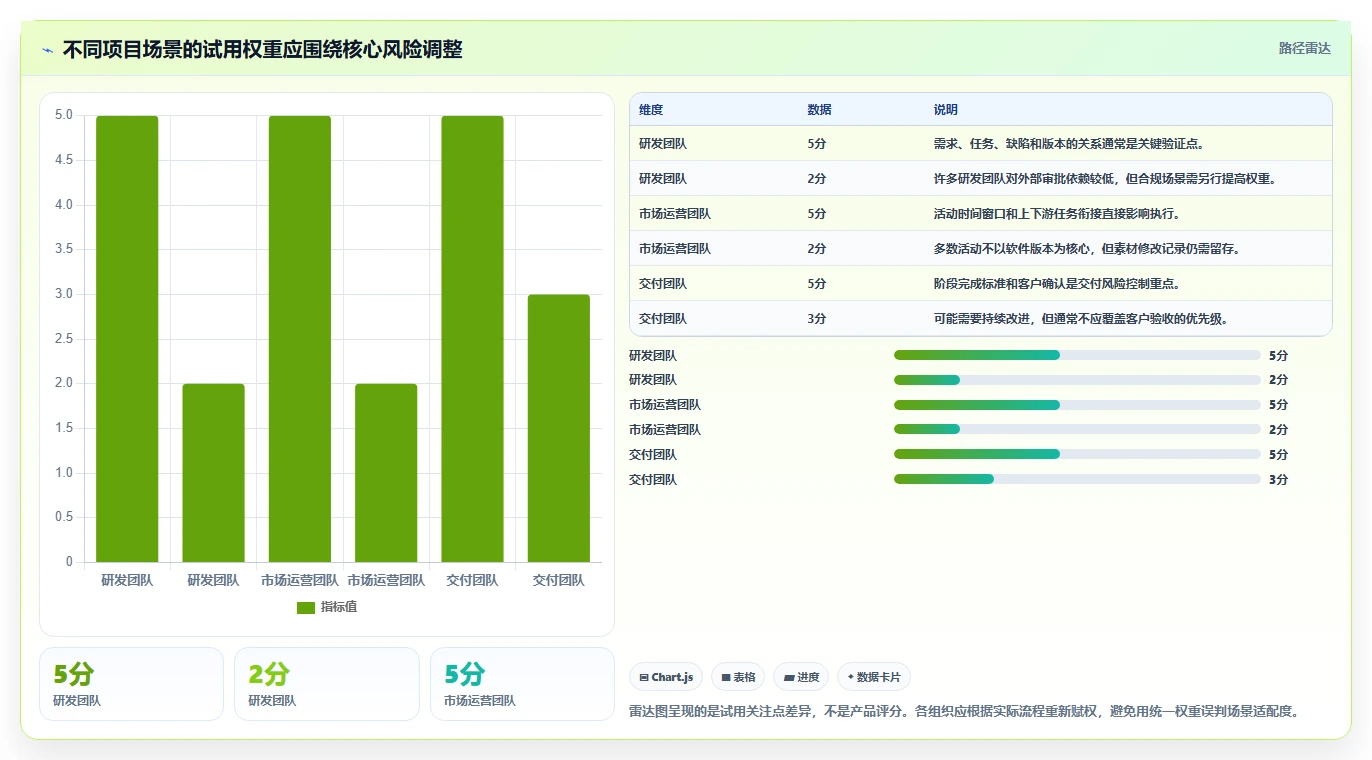
Task: Click the 路径雷达 label in the header
Action: pos(1304,48)
